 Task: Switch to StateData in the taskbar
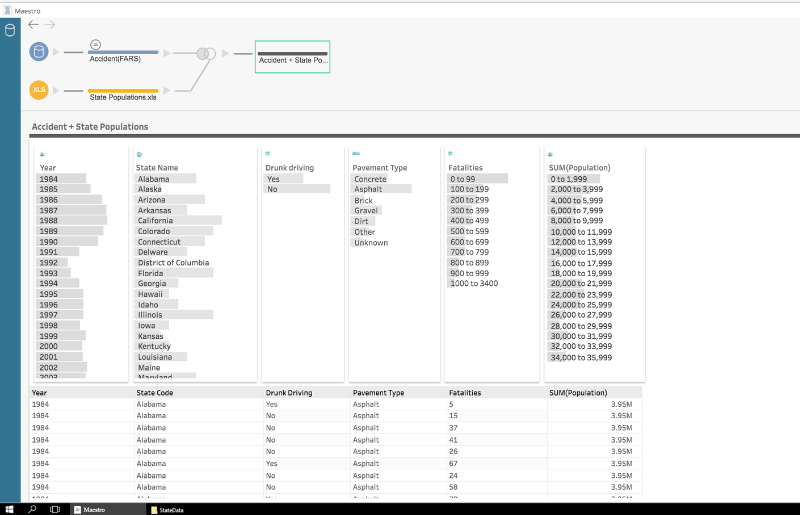pyautogui.click(x=168, y=509)
